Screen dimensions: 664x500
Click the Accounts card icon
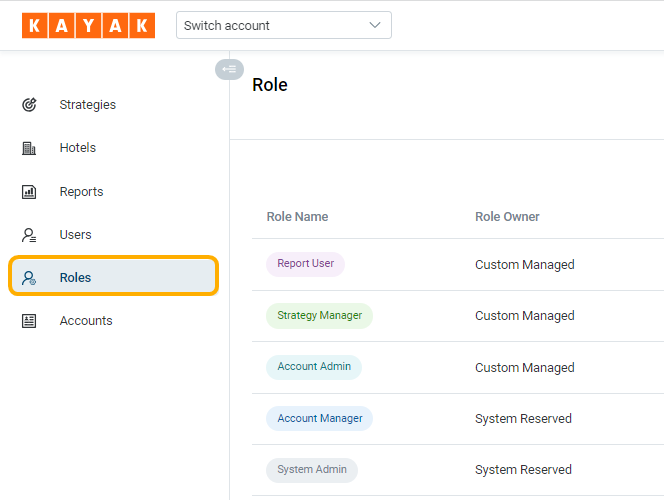[29, 321]
